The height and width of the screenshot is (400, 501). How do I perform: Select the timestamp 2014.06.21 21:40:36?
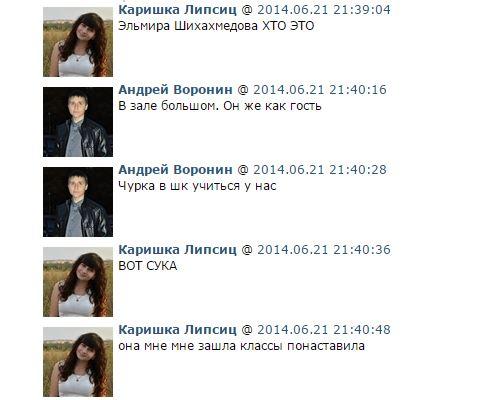pyautogui.click(x=324, y=249)
